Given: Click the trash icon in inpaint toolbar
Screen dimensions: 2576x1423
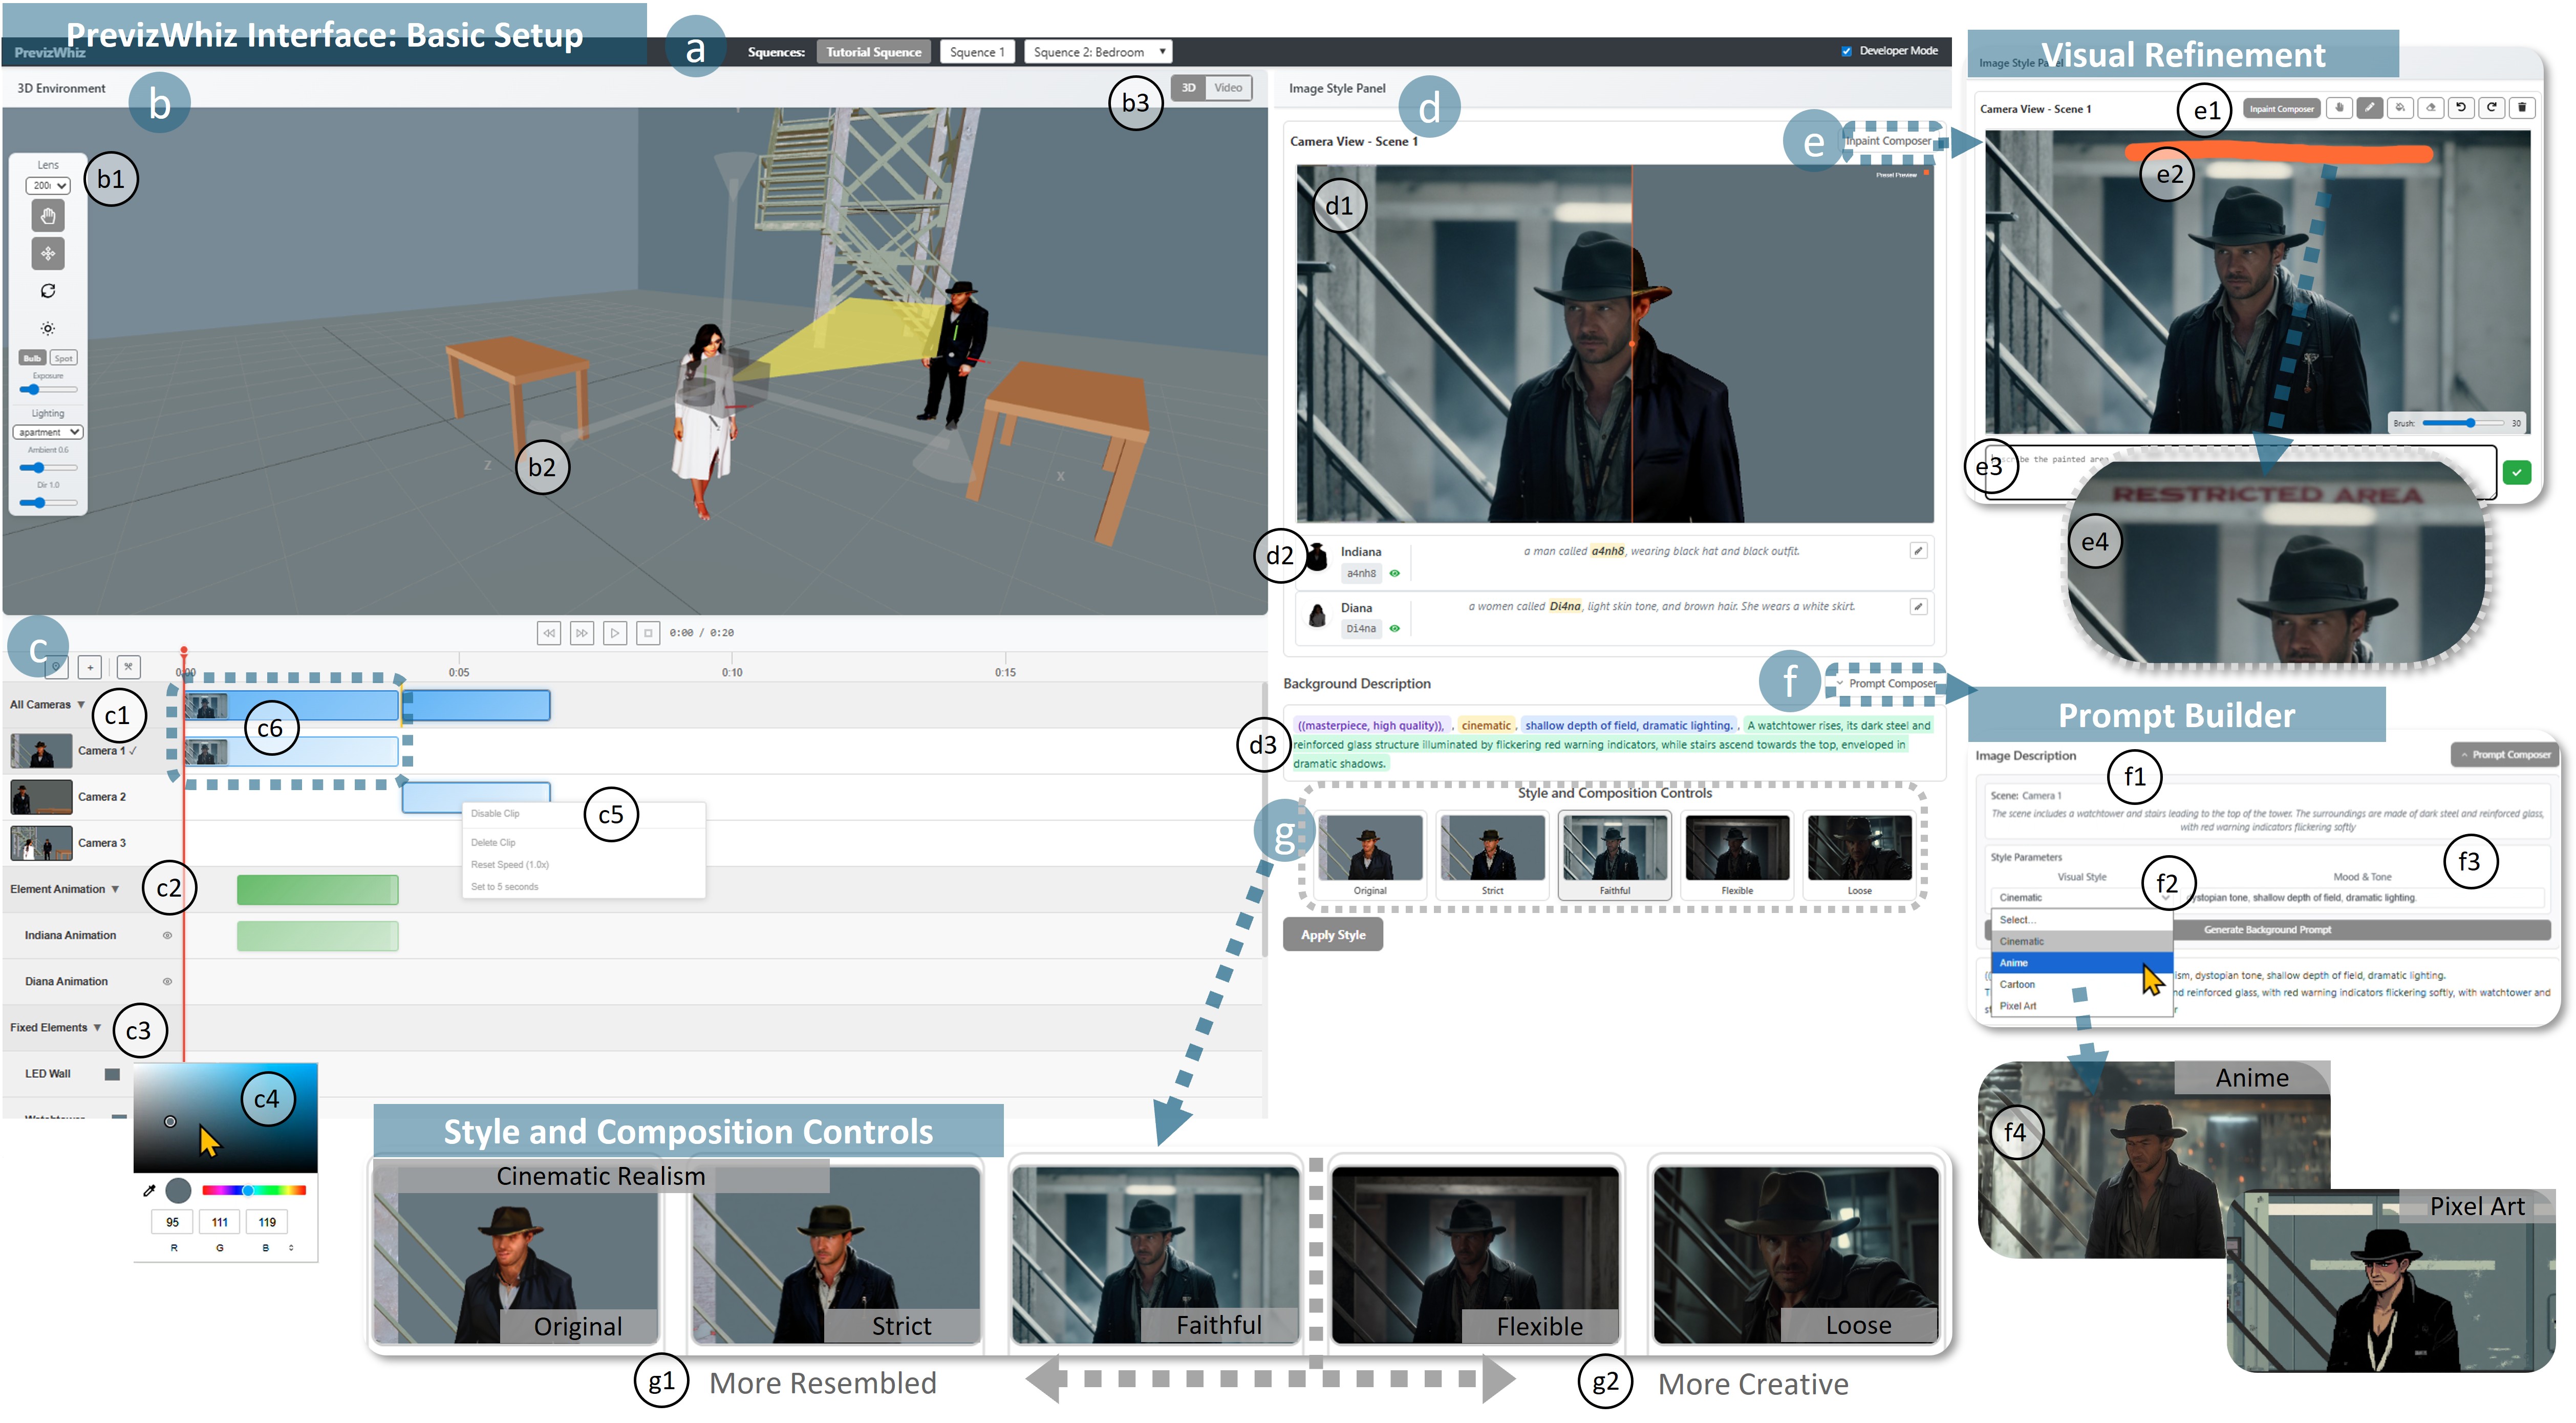Looking at the screenshot, I should click(2522, 108).
